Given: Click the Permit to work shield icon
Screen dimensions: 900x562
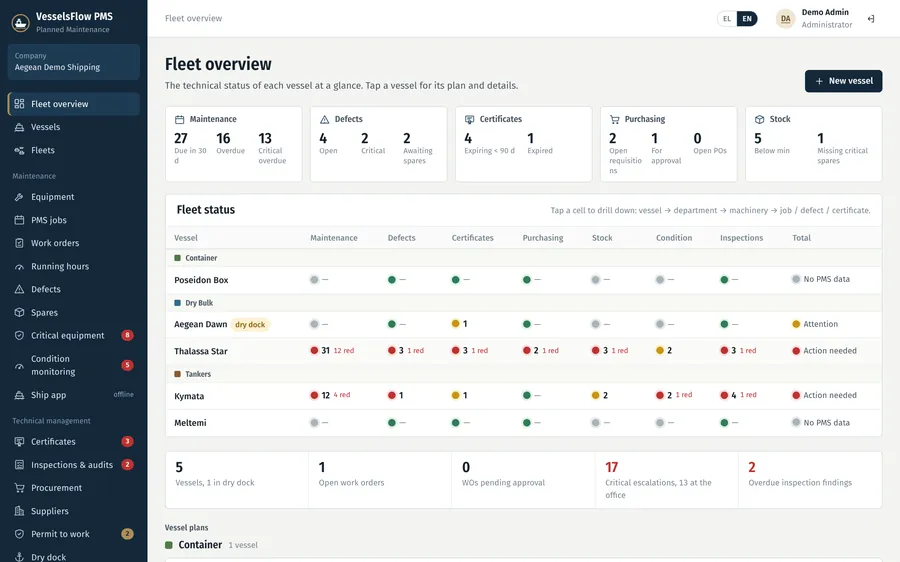Looking at the screenshot, I should point(20,534).
